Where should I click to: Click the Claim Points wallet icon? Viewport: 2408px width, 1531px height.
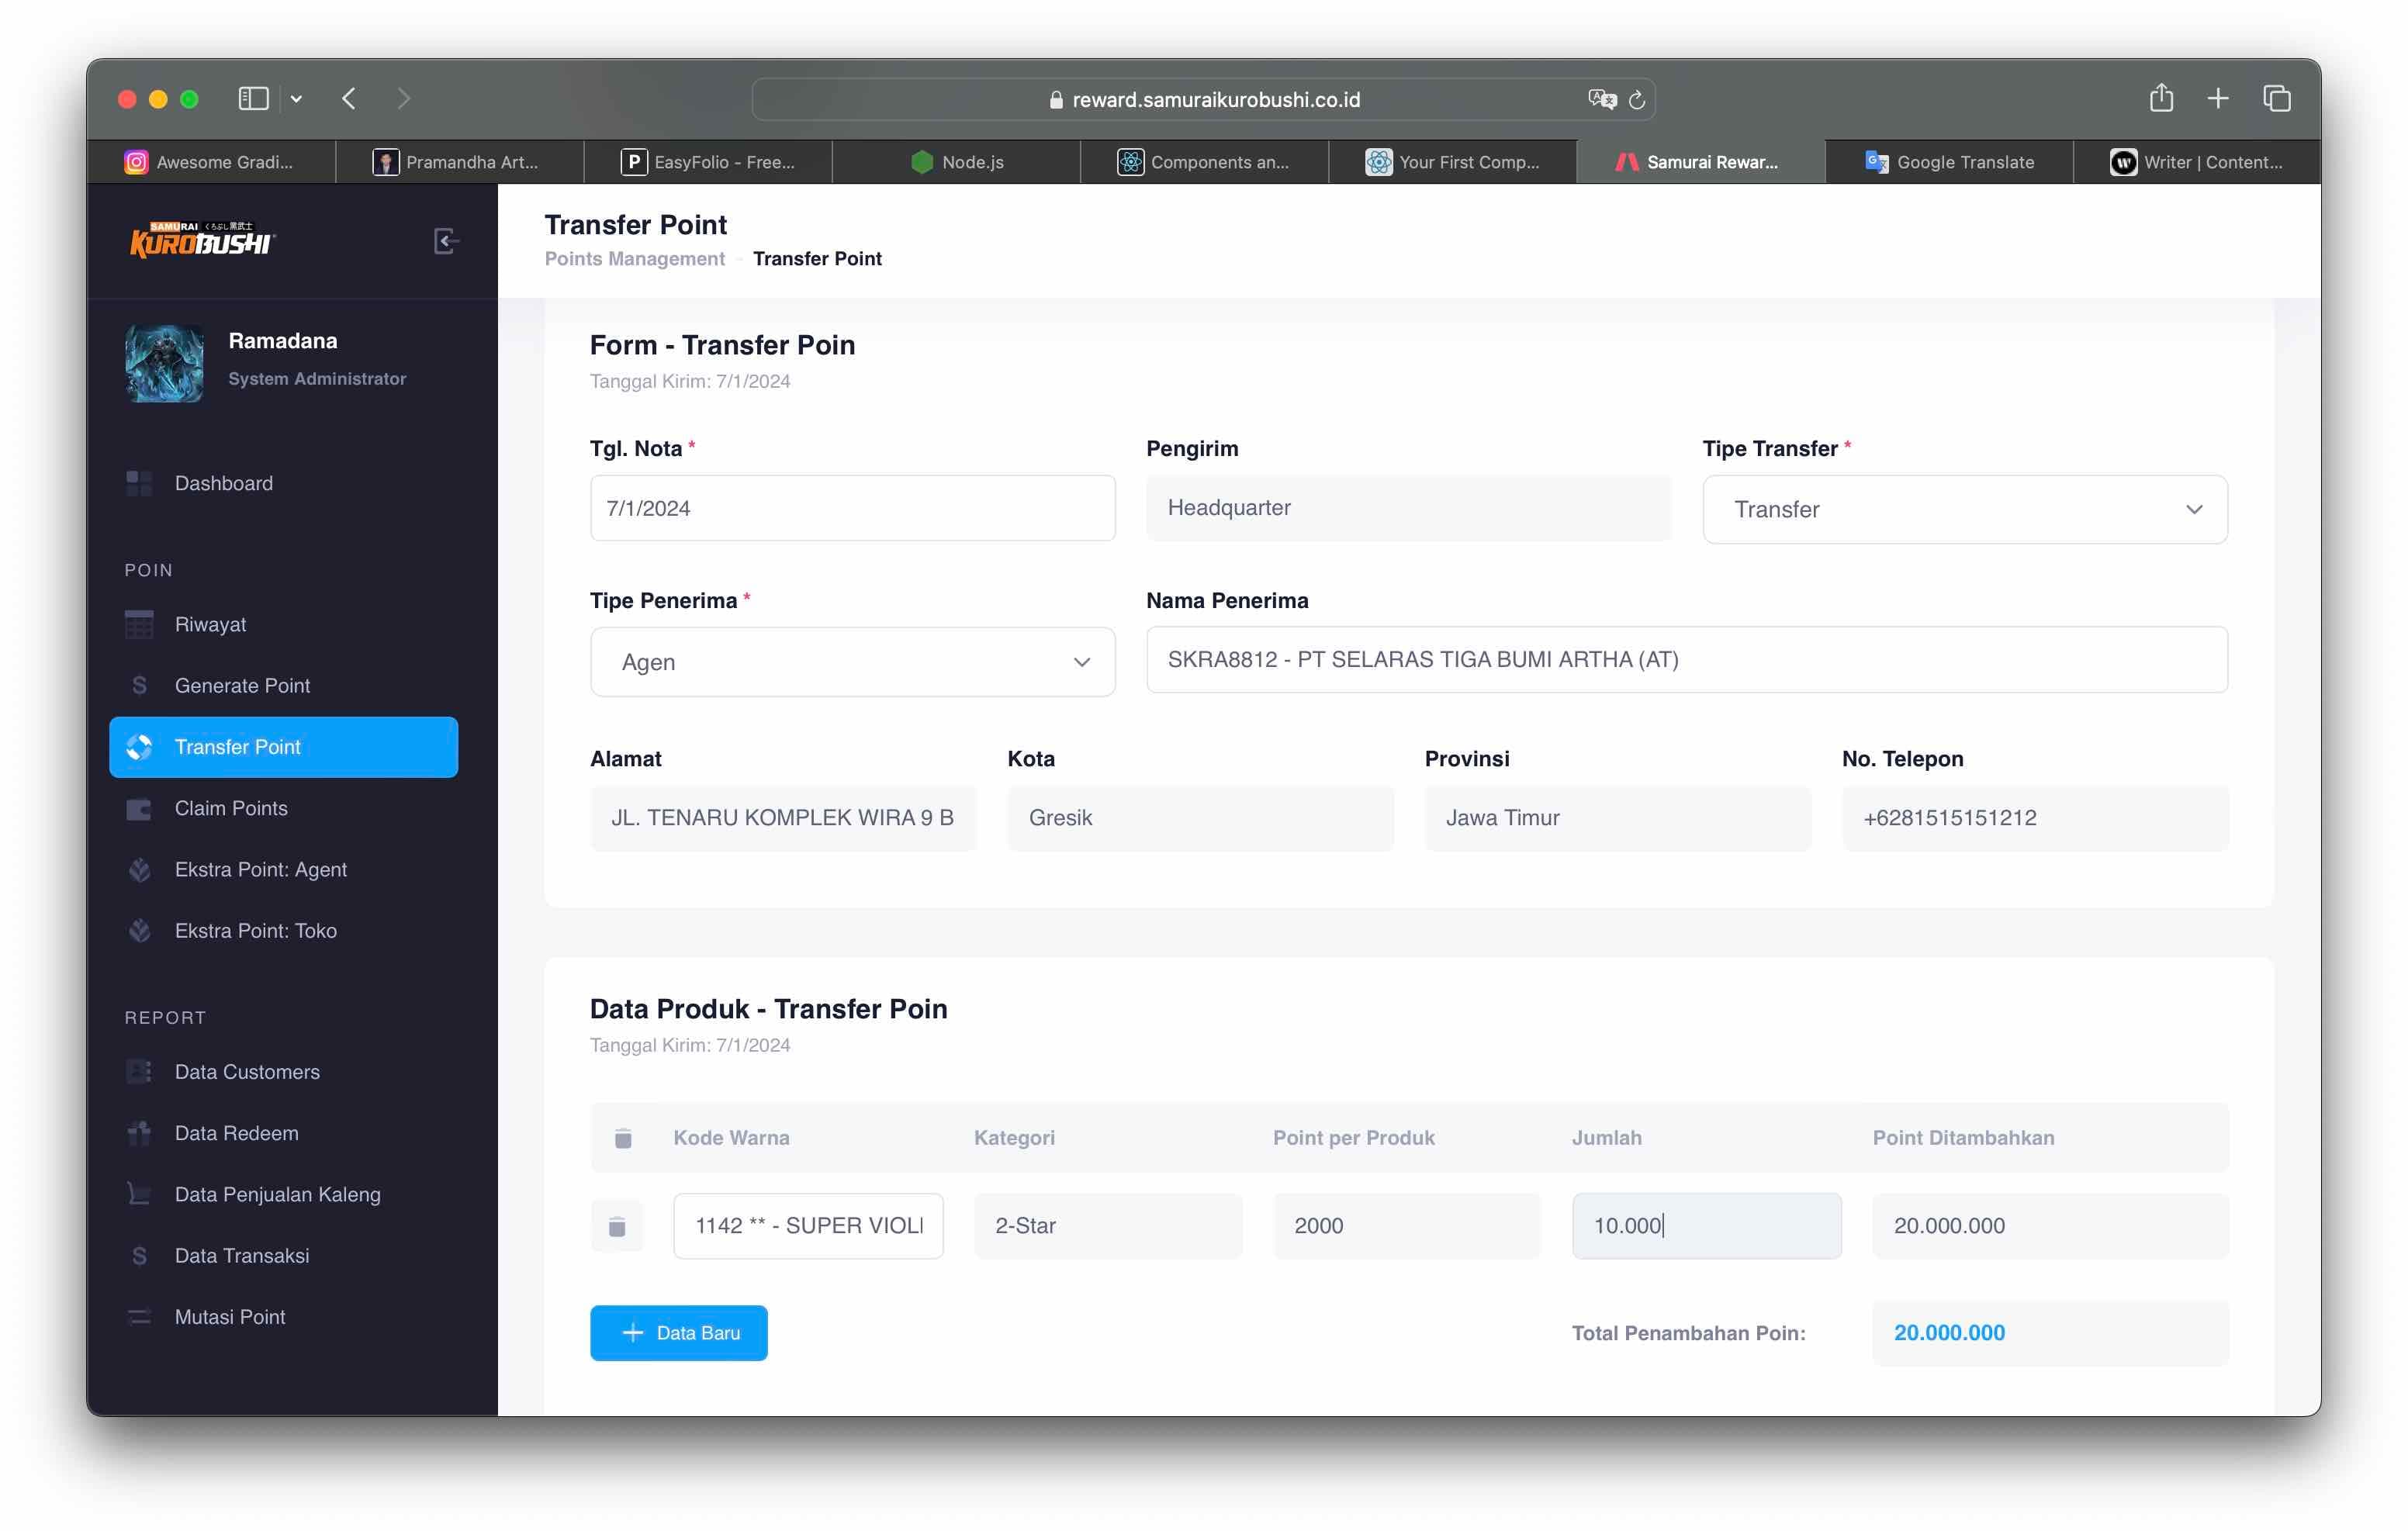139,808
